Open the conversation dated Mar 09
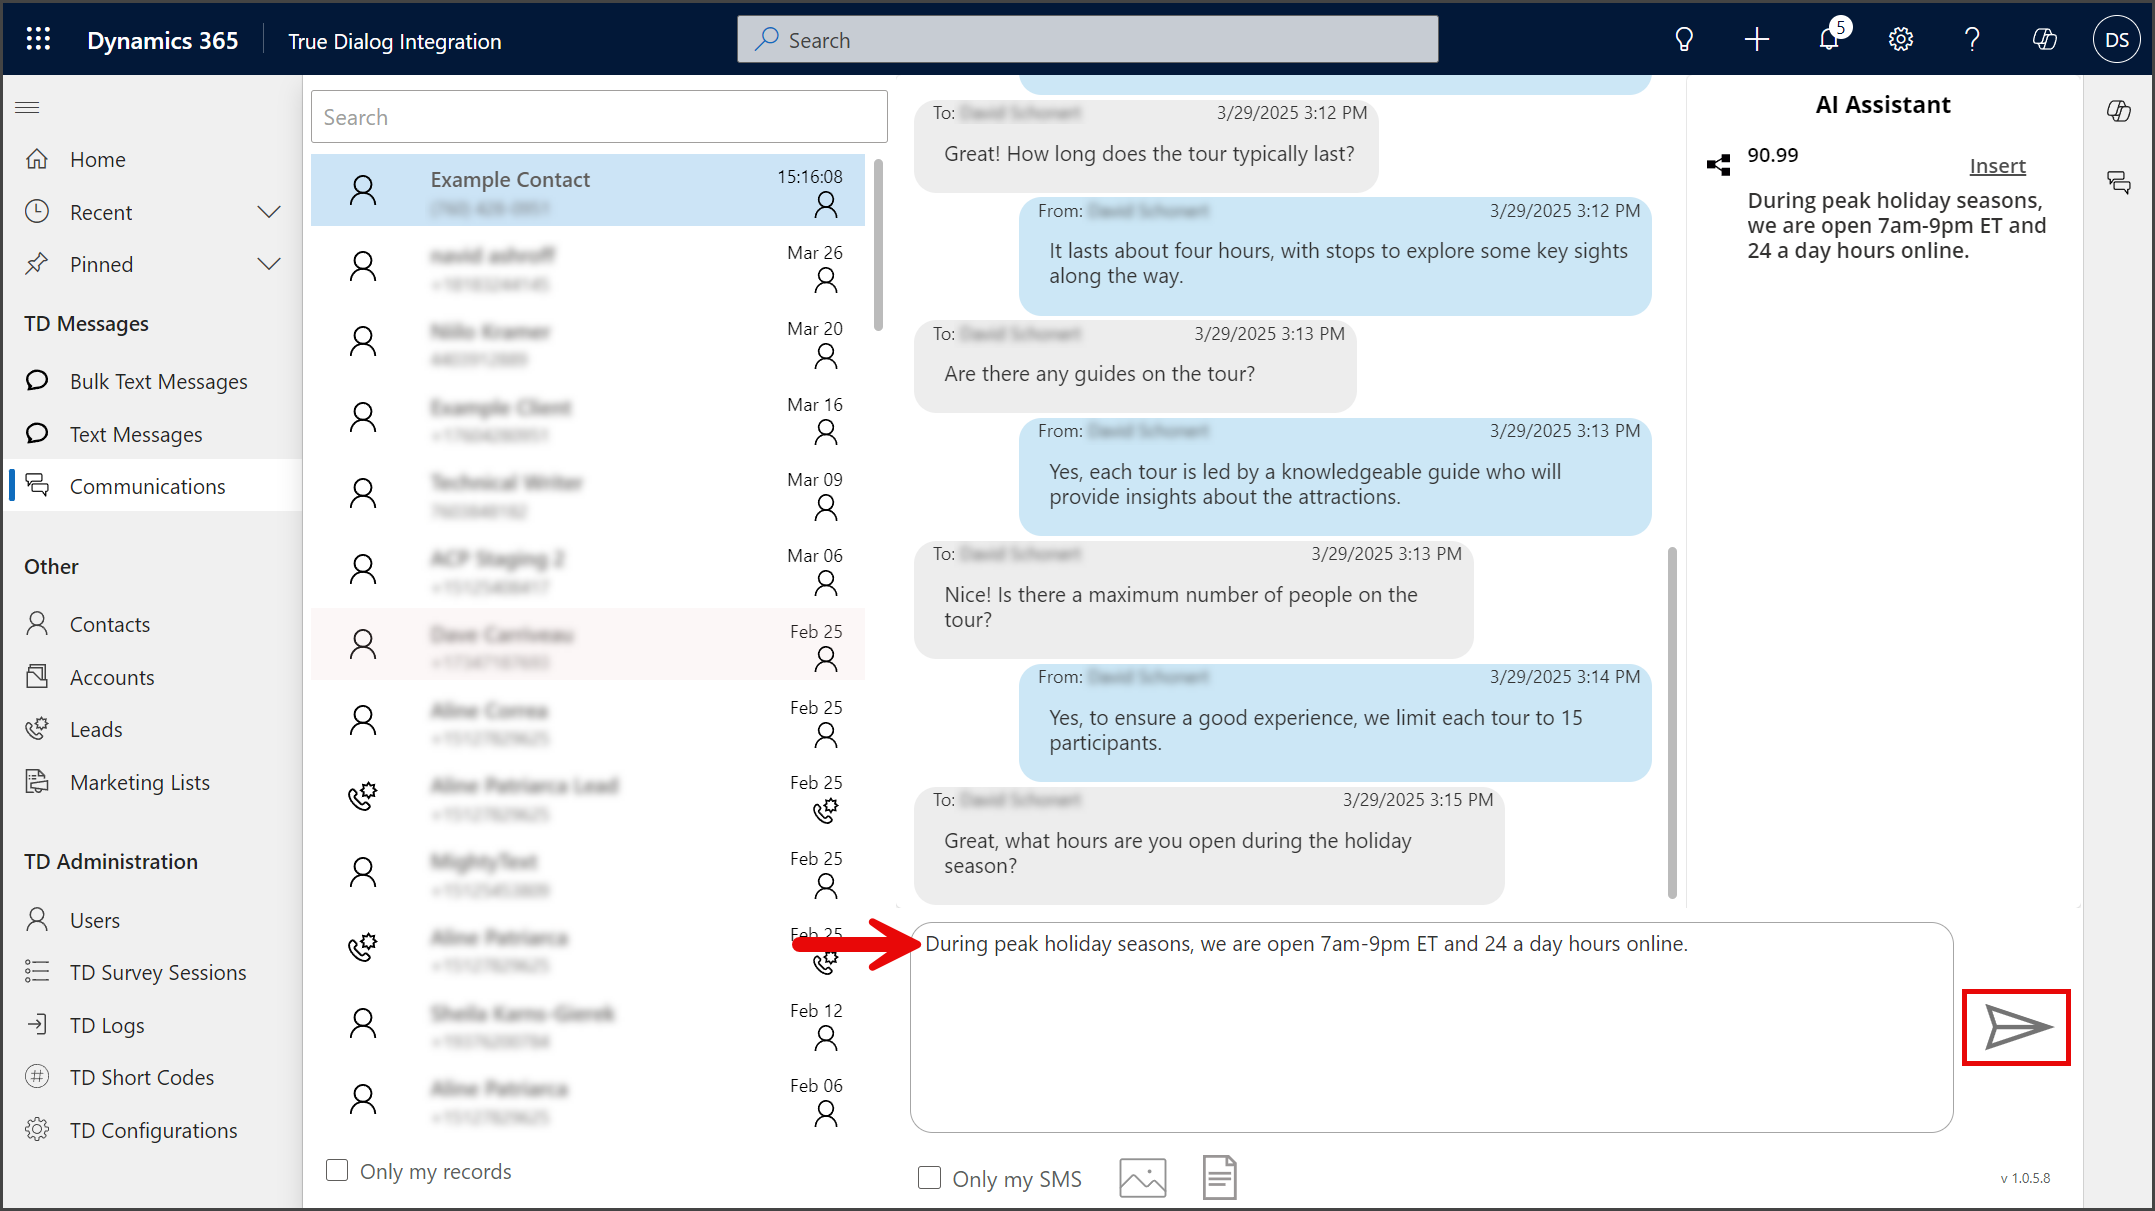This screenshot has width=2155, height=1211. (588, 495)
